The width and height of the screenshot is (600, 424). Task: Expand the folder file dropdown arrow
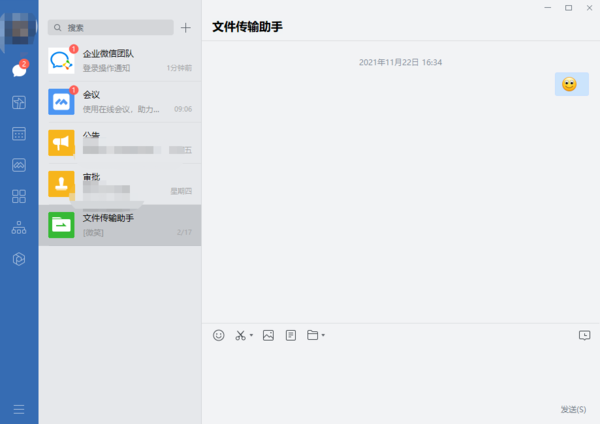point(323,335)
